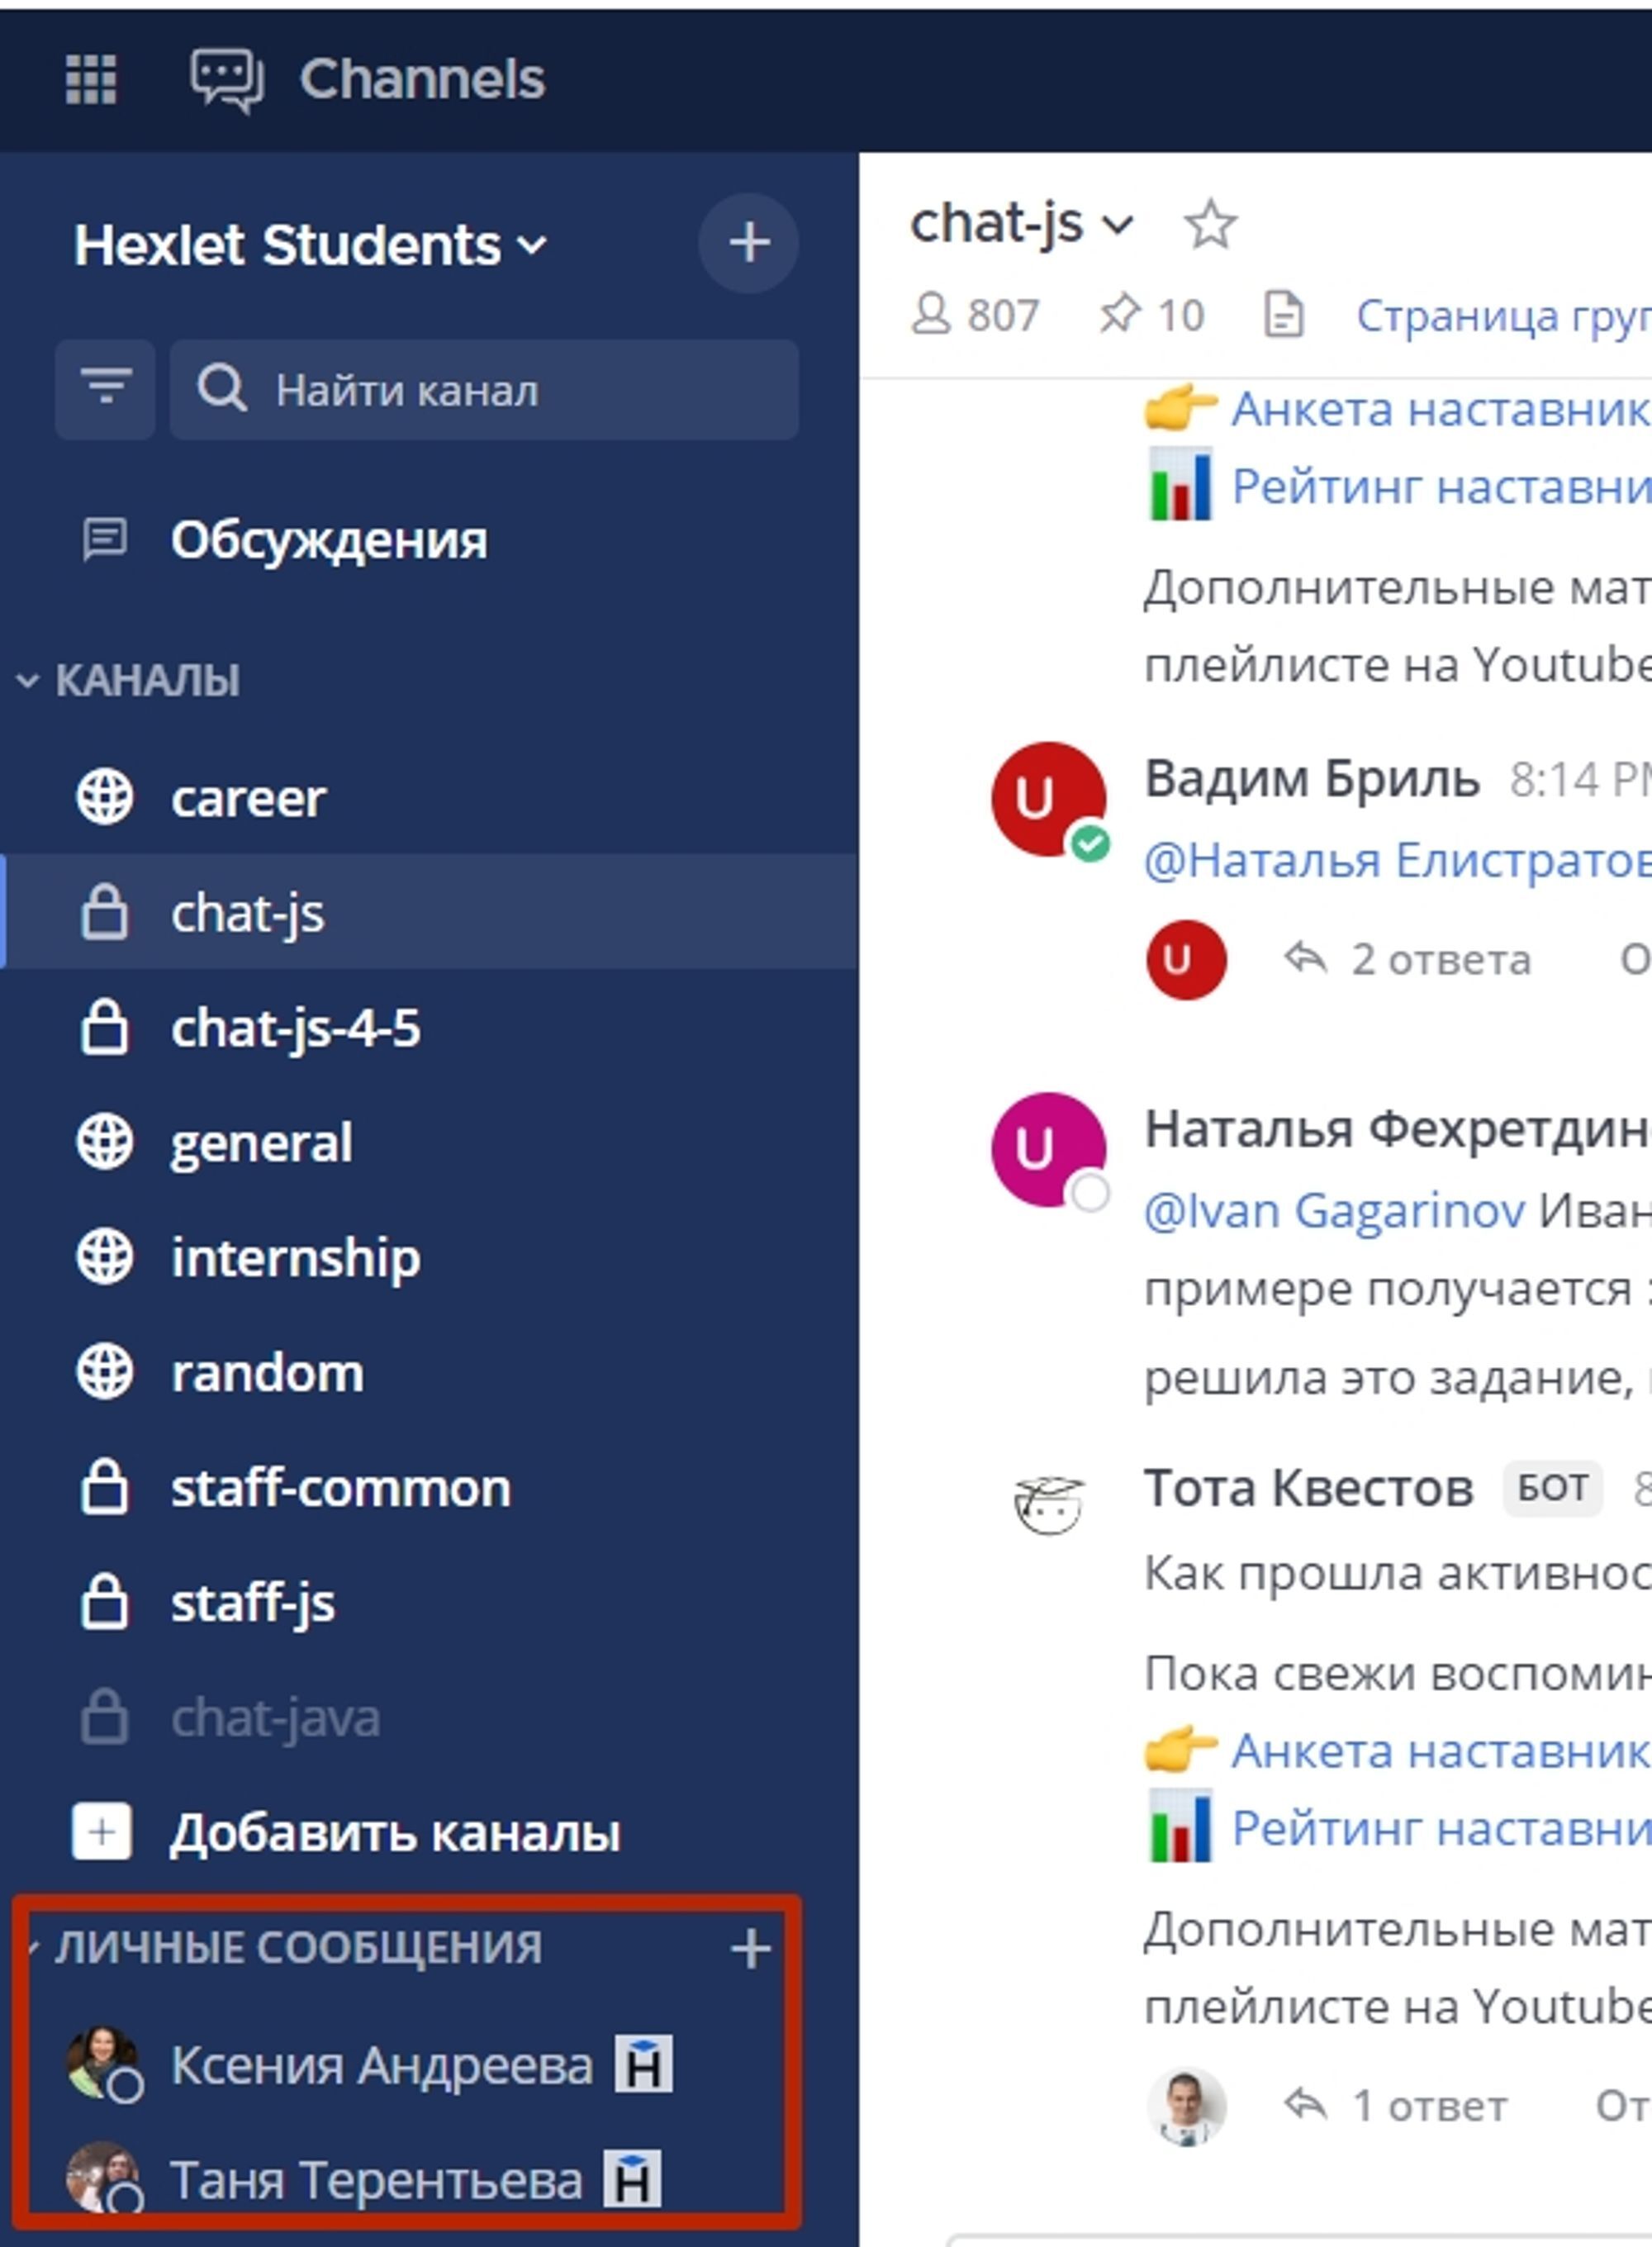Open the 807 members list icon
Viewport: 1652px width, 2247px height.
(930, 314)
